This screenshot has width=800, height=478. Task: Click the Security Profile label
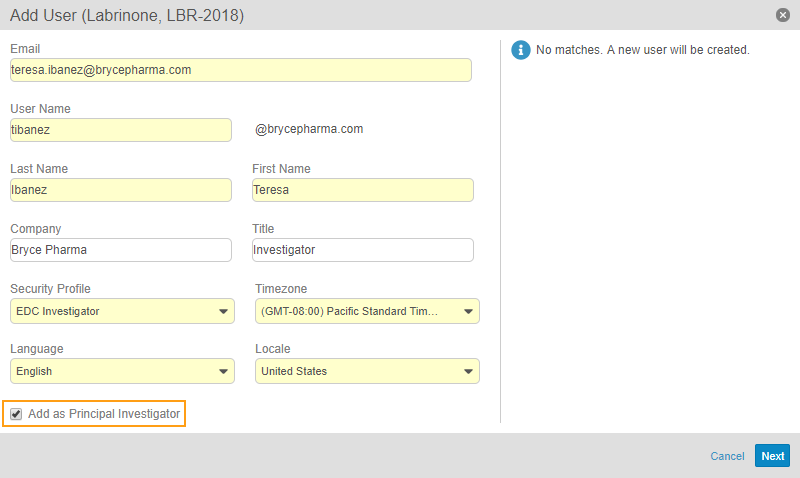57,289
